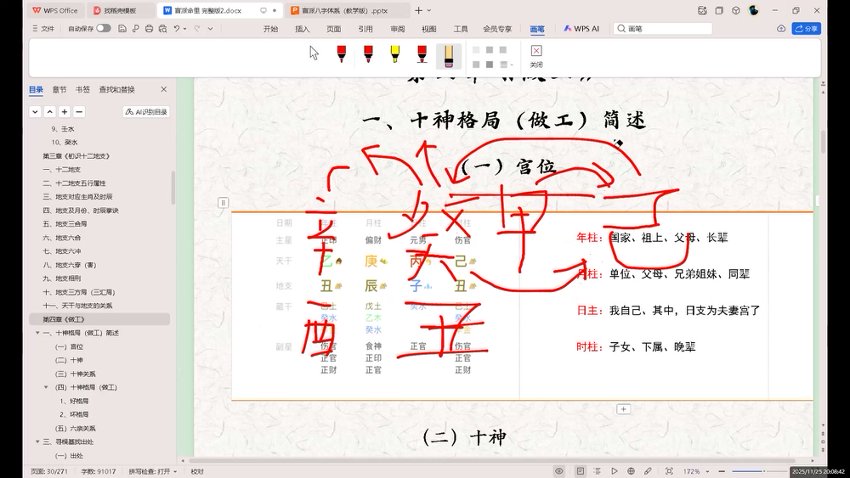
Task: Click the print preview icon
Action: click(162, 28)
